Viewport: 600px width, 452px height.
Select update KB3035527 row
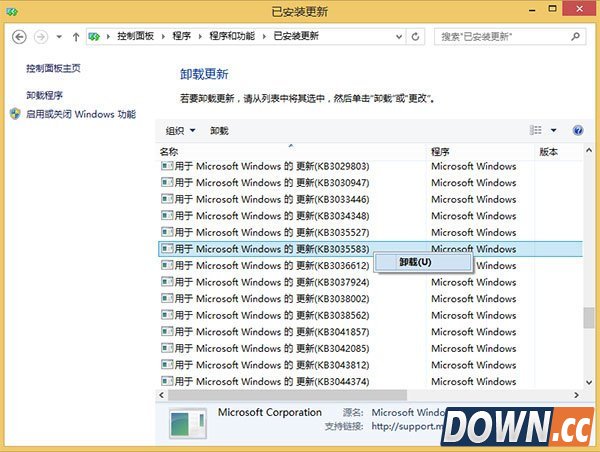click(x=370, y=232)
